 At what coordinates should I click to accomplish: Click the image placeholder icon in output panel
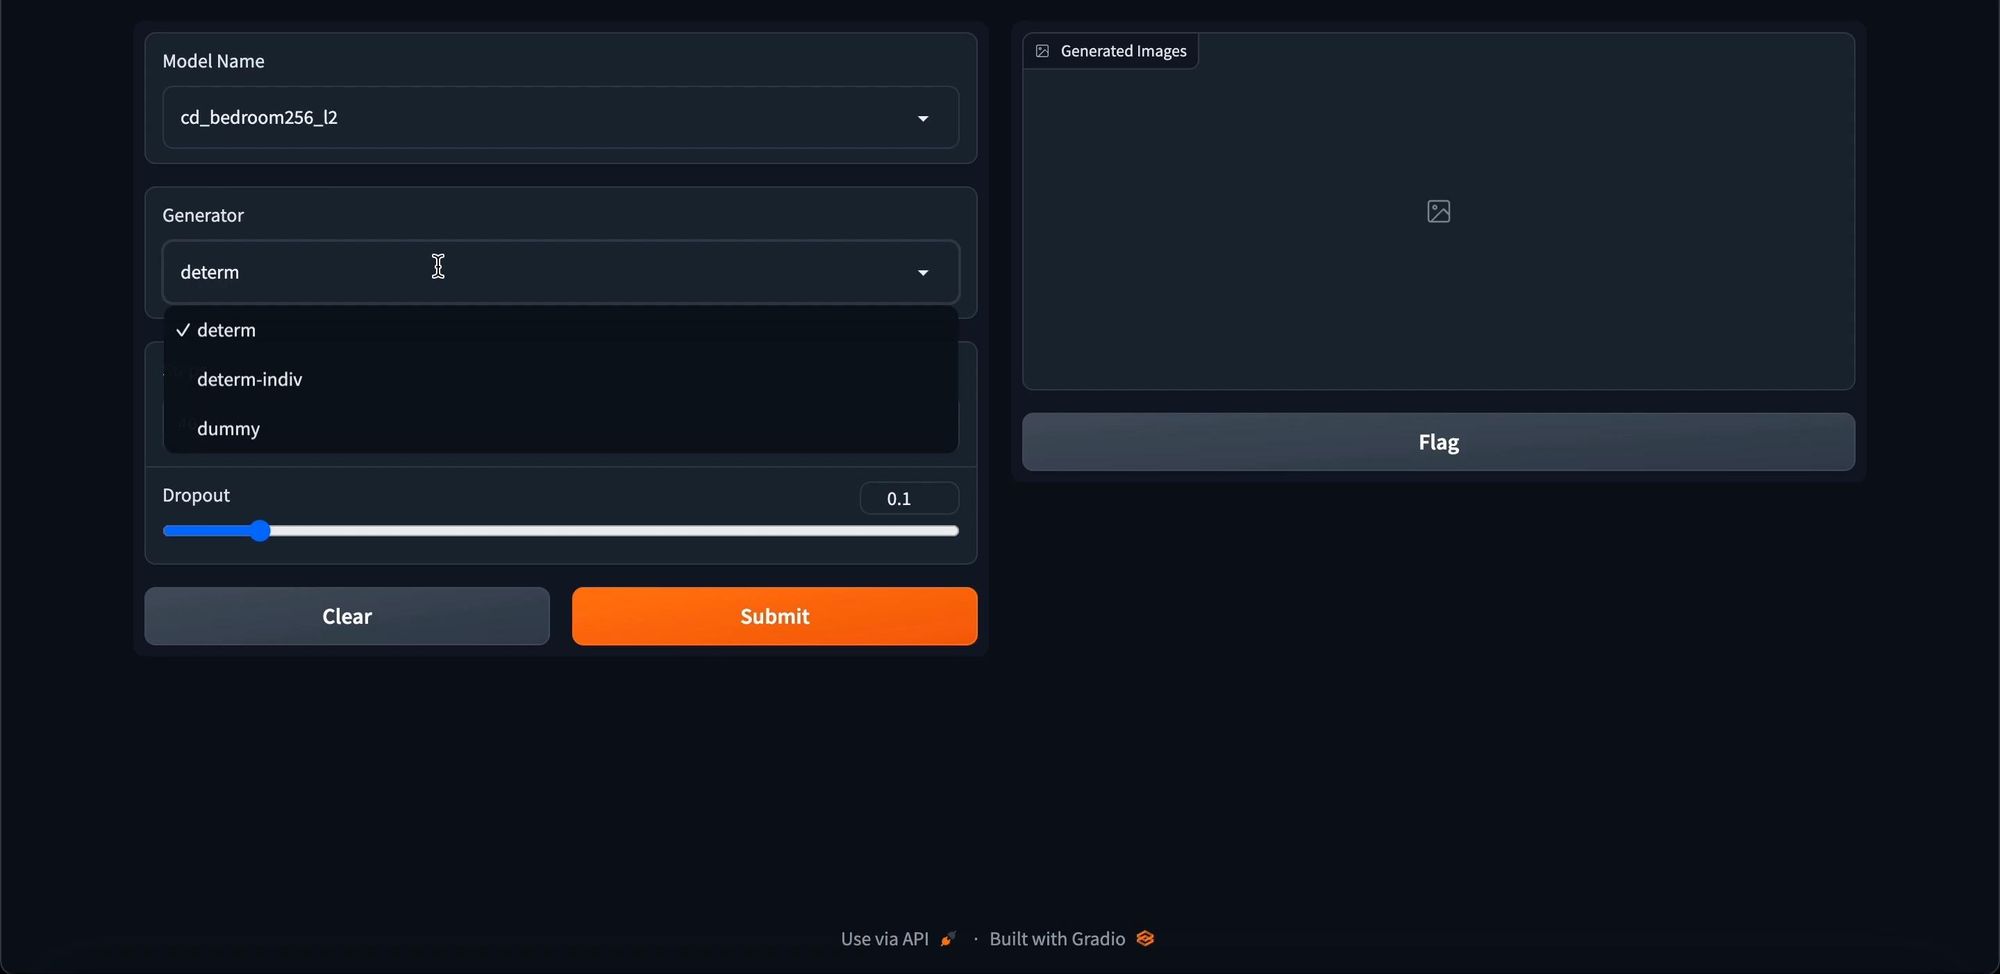tap(1438, 211)
